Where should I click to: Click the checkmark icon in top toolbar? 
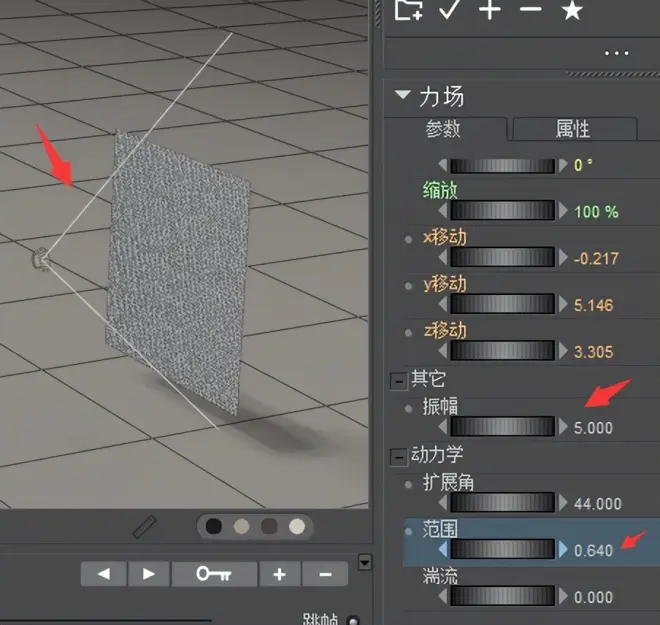pyautogui.click(x=448, y=10)
